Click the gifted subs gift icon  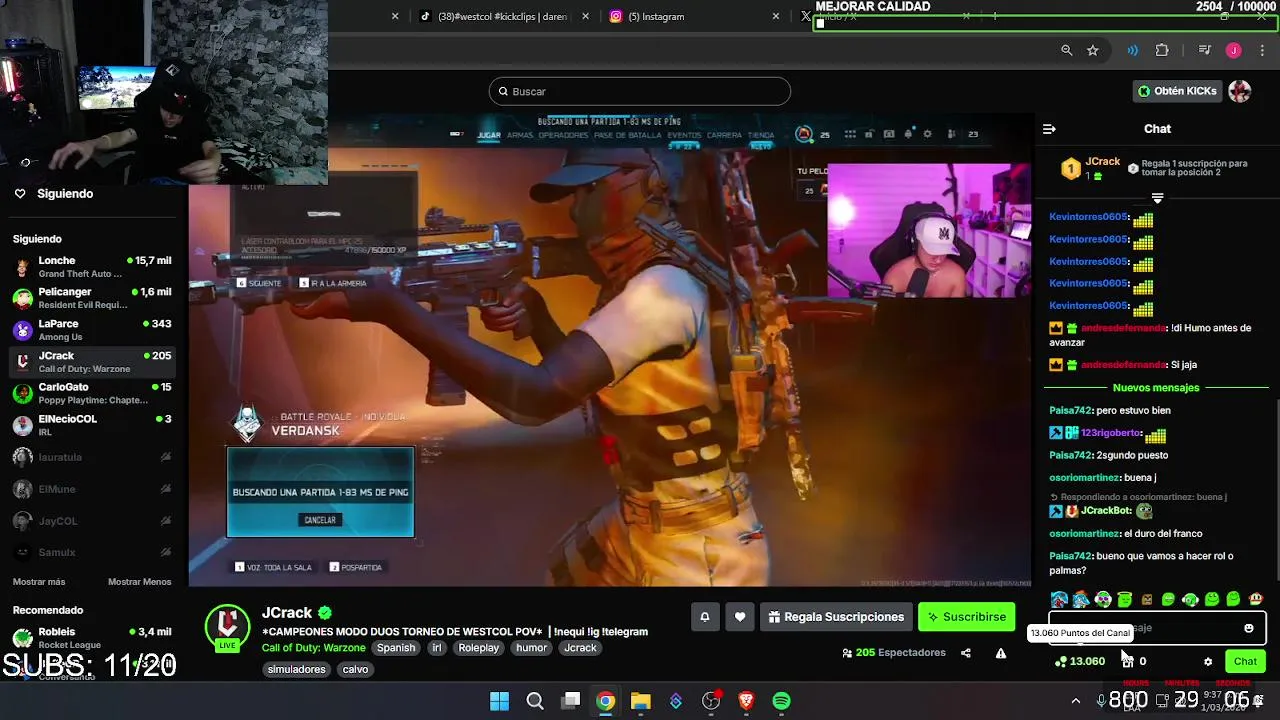tap(1127, 661)
